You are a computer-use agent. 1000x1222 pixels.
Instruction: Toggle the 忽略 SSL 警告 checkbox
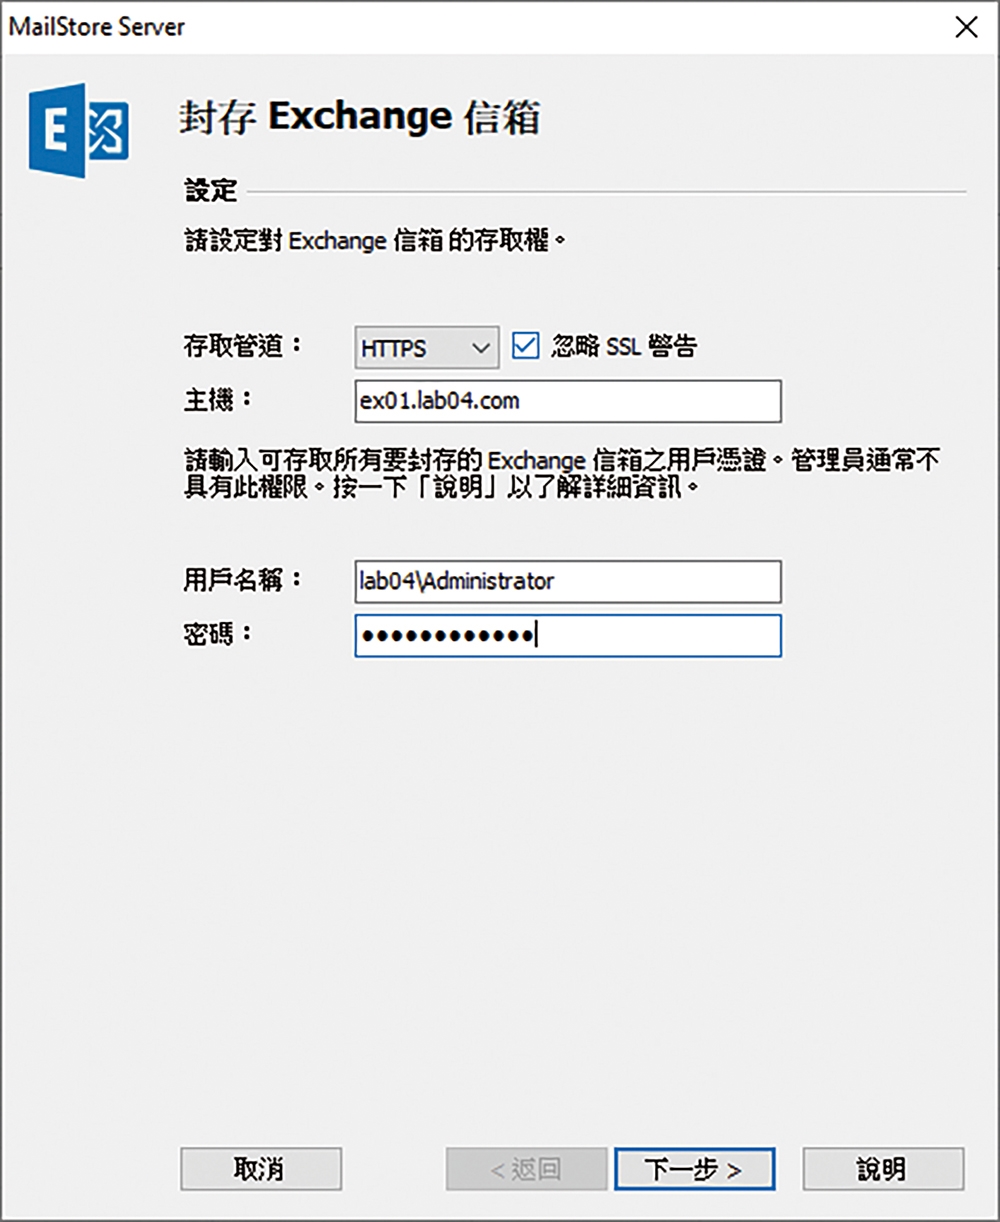525,347
